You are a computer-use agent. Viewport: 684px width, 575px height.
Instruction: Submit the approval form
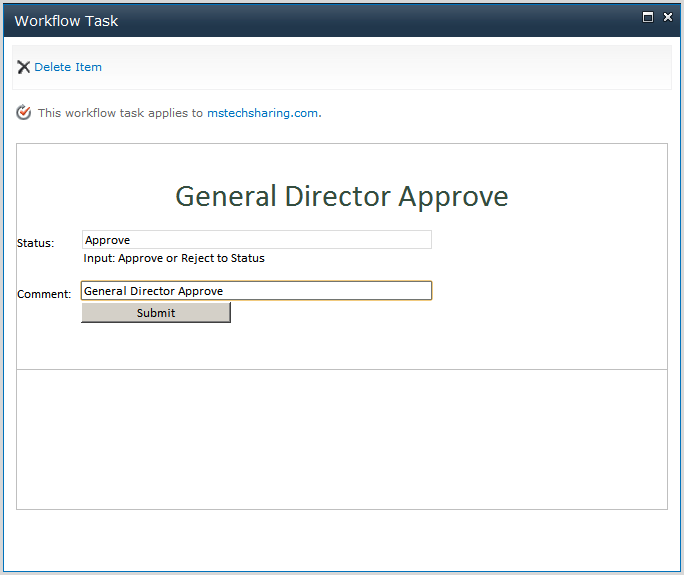(x=156, y=313)
